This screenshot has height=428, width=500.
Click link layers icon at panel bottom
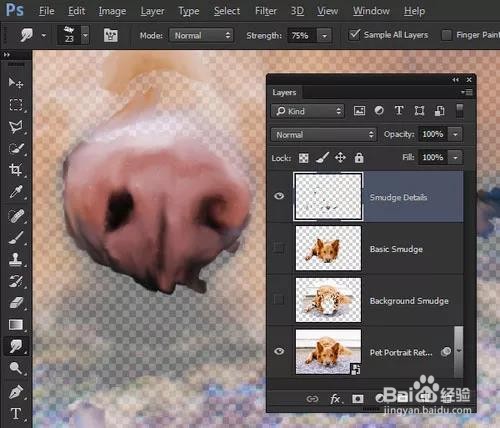[312, 399]
